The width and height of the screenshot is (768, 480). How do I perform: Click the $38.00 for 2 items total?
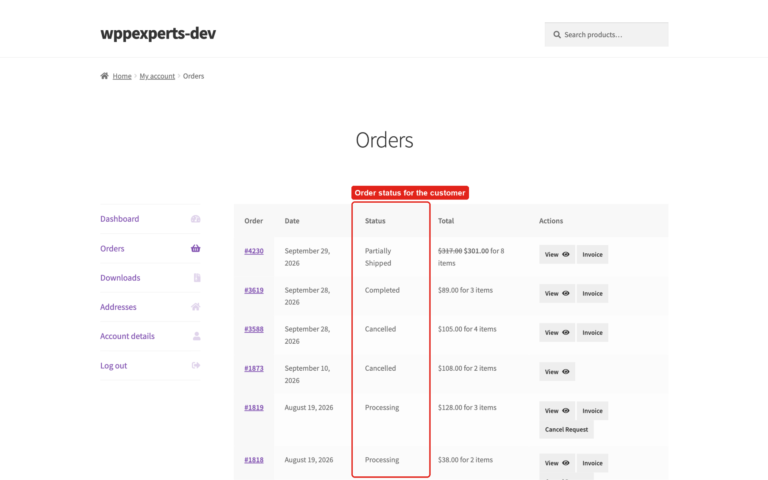465,460
